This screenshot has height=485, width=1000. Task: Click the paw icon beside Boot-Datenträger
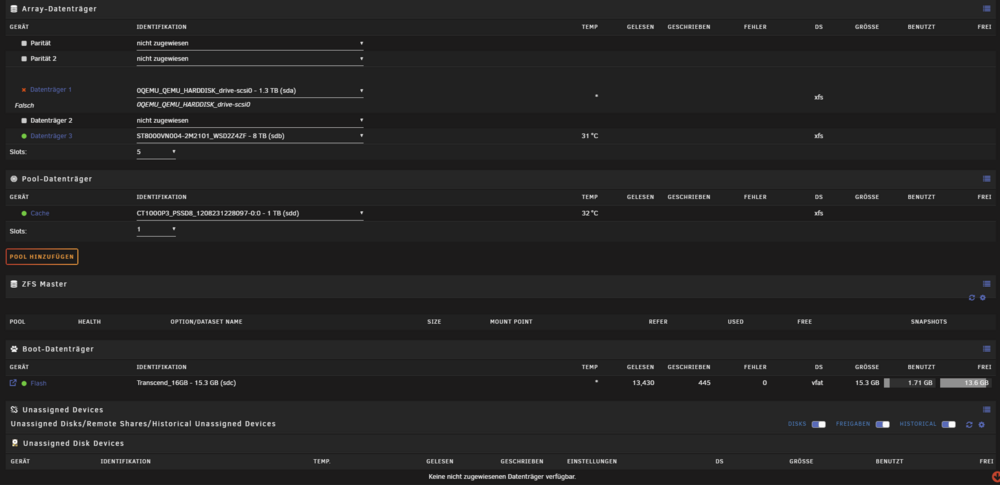click(x=14, y=349)
